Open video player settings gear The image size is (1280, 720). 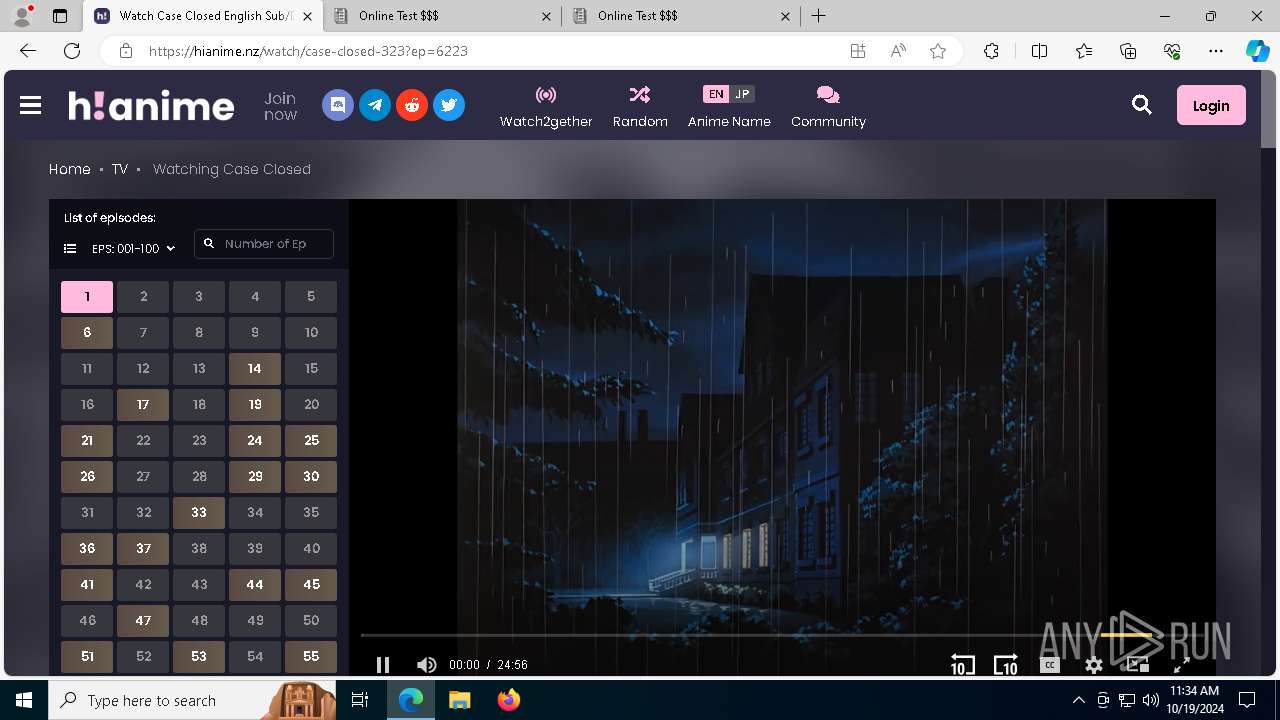coord(1094,665)
